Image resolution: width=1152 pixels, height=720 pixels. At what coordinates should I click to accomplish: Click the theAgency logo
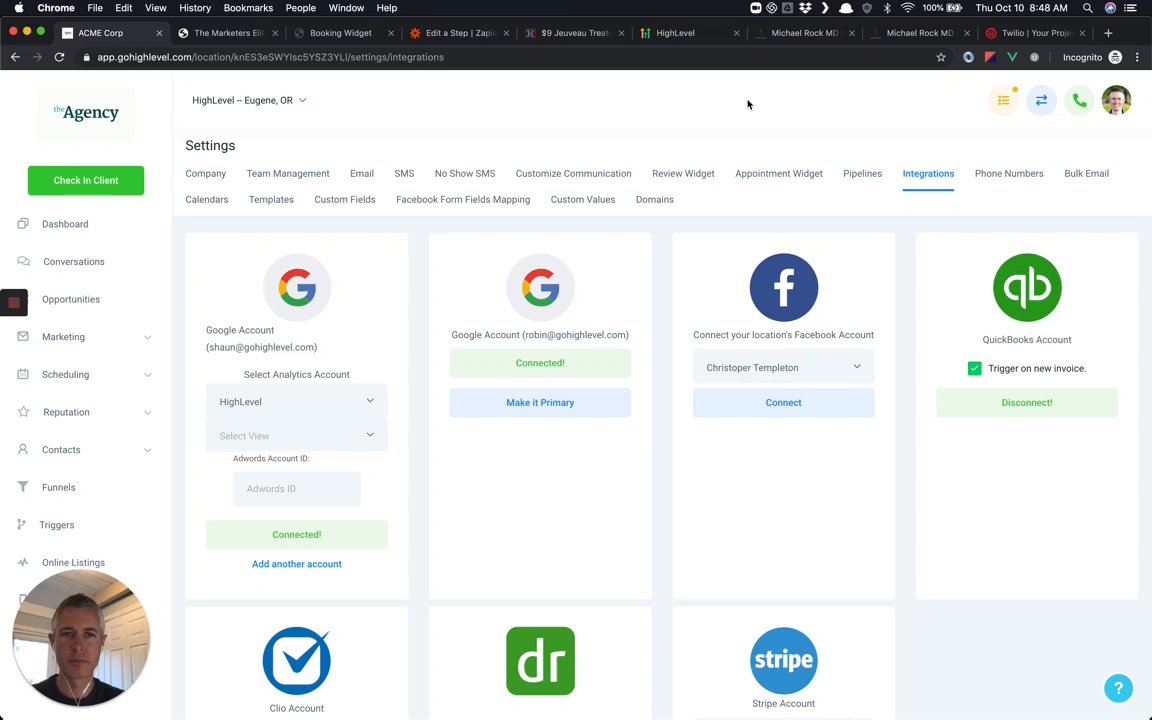coord(86,112)
